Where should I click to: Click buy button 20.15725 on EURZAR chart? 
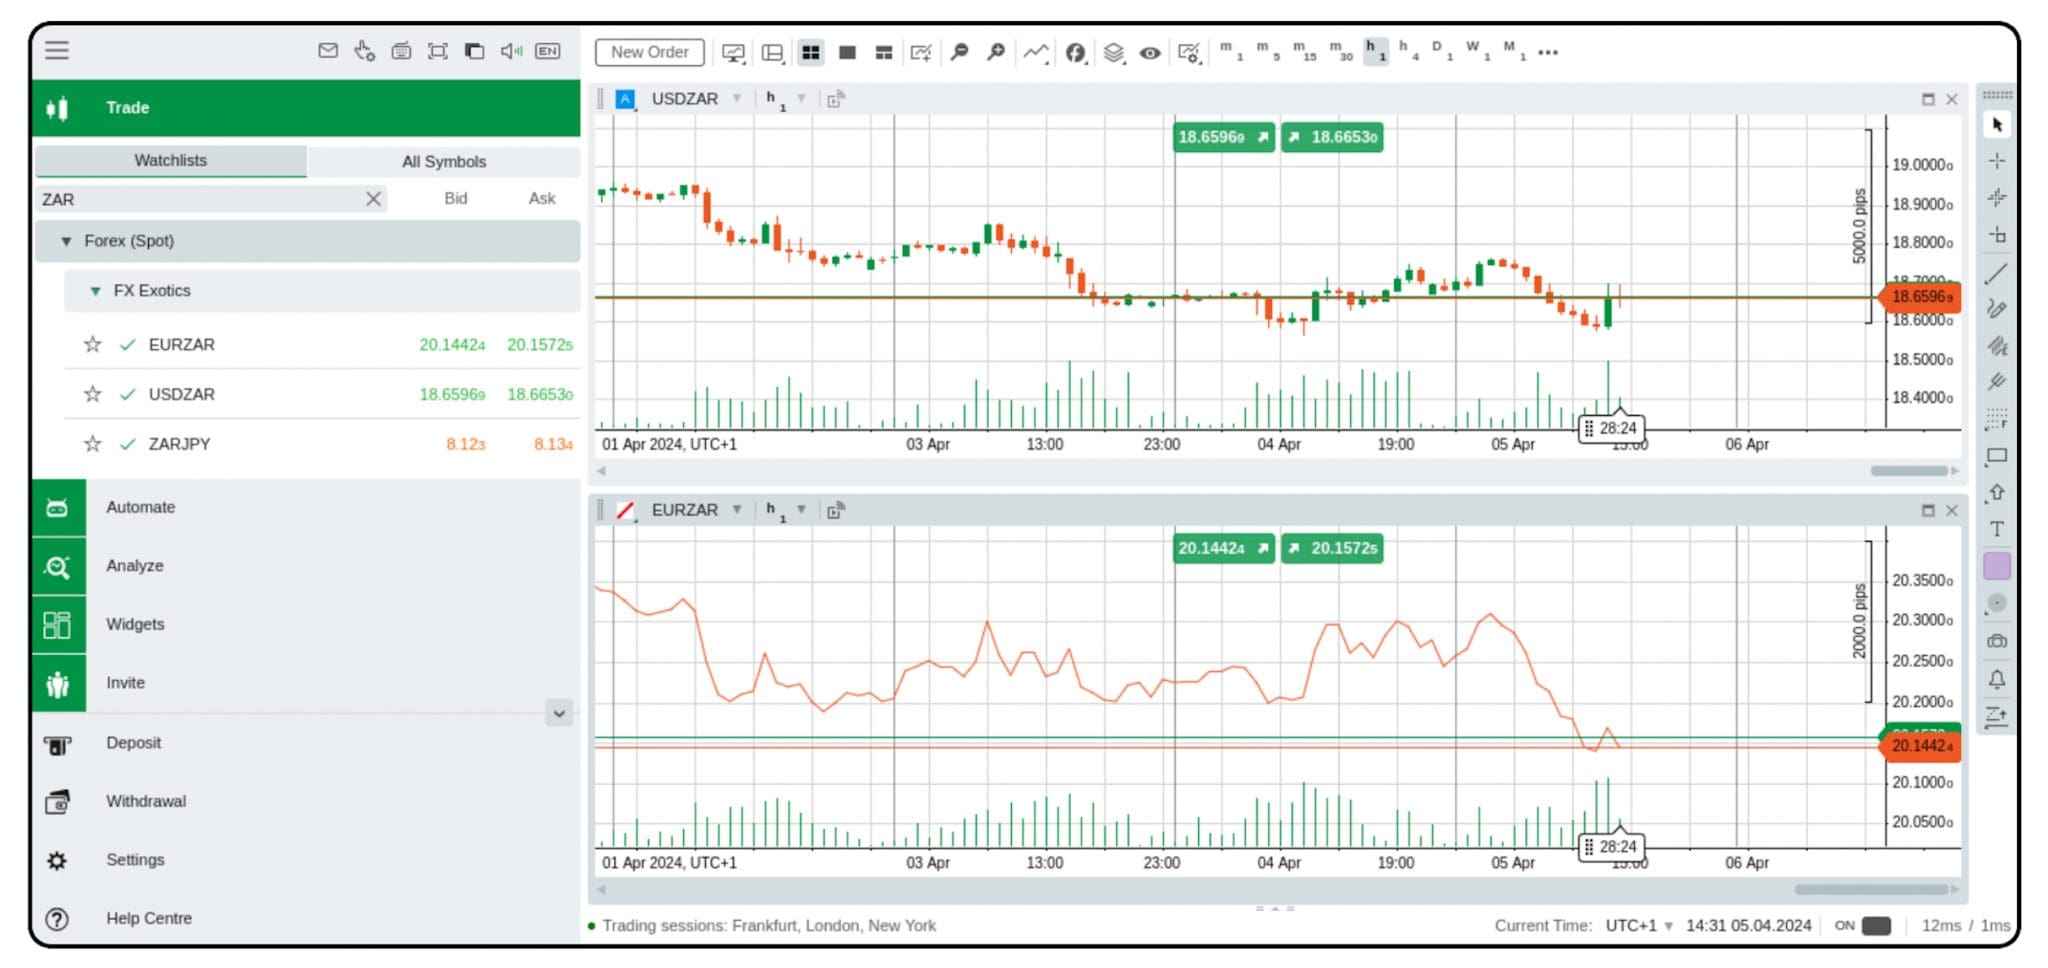pyautogui.click(x=1332, y=548)
